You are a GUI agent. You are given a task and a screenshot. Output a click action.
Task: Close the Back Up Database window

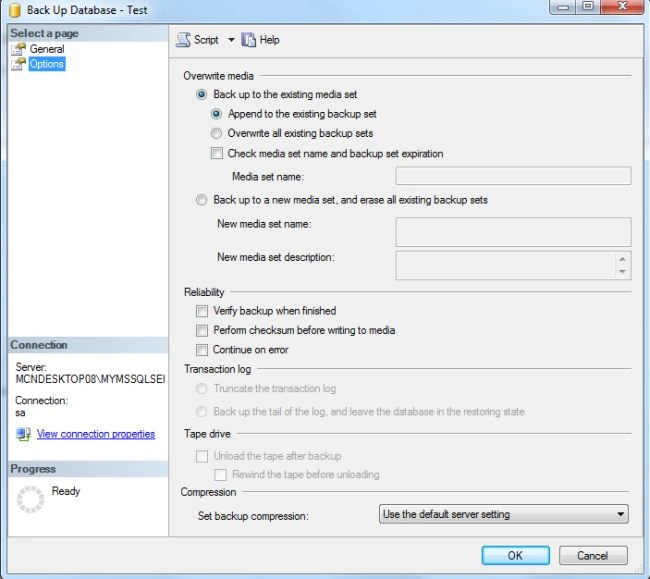pos(622,7)
